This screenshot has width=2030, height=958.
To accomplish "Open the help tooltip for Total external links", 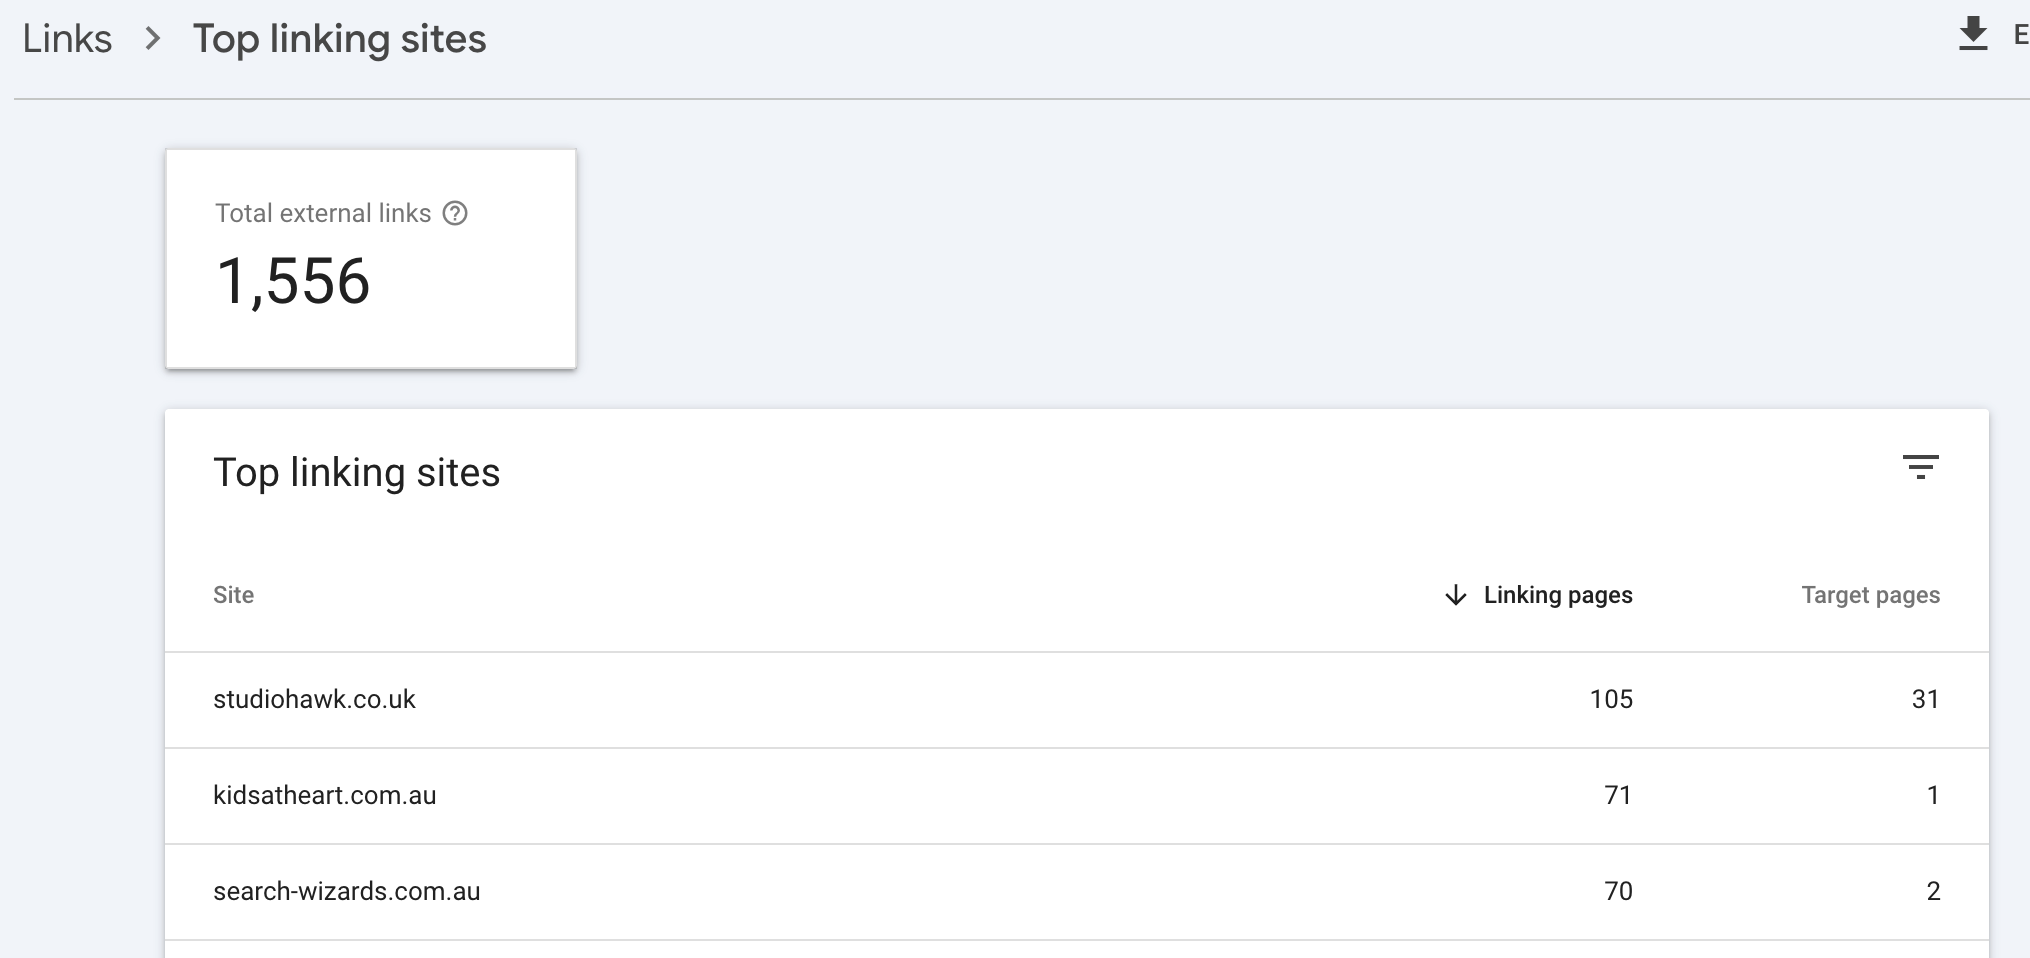I will tap(456, 213).
